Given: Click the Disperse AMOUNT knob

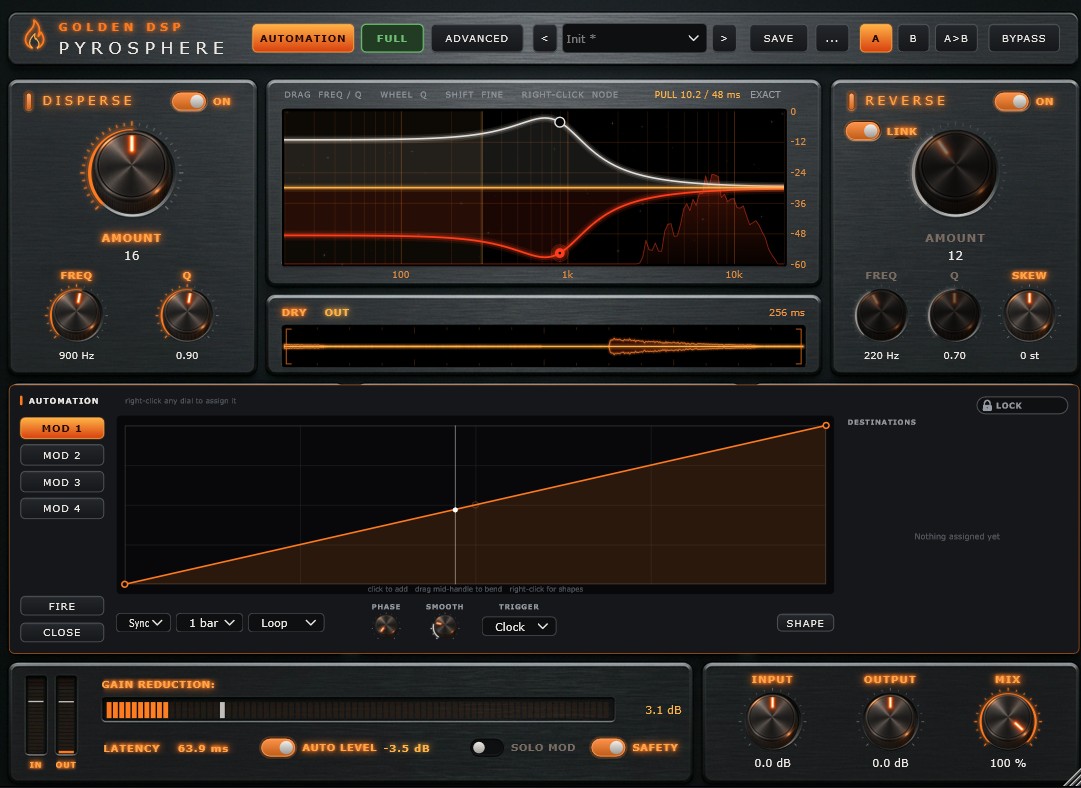Looking at the screenshot, I should pos(132,168).
